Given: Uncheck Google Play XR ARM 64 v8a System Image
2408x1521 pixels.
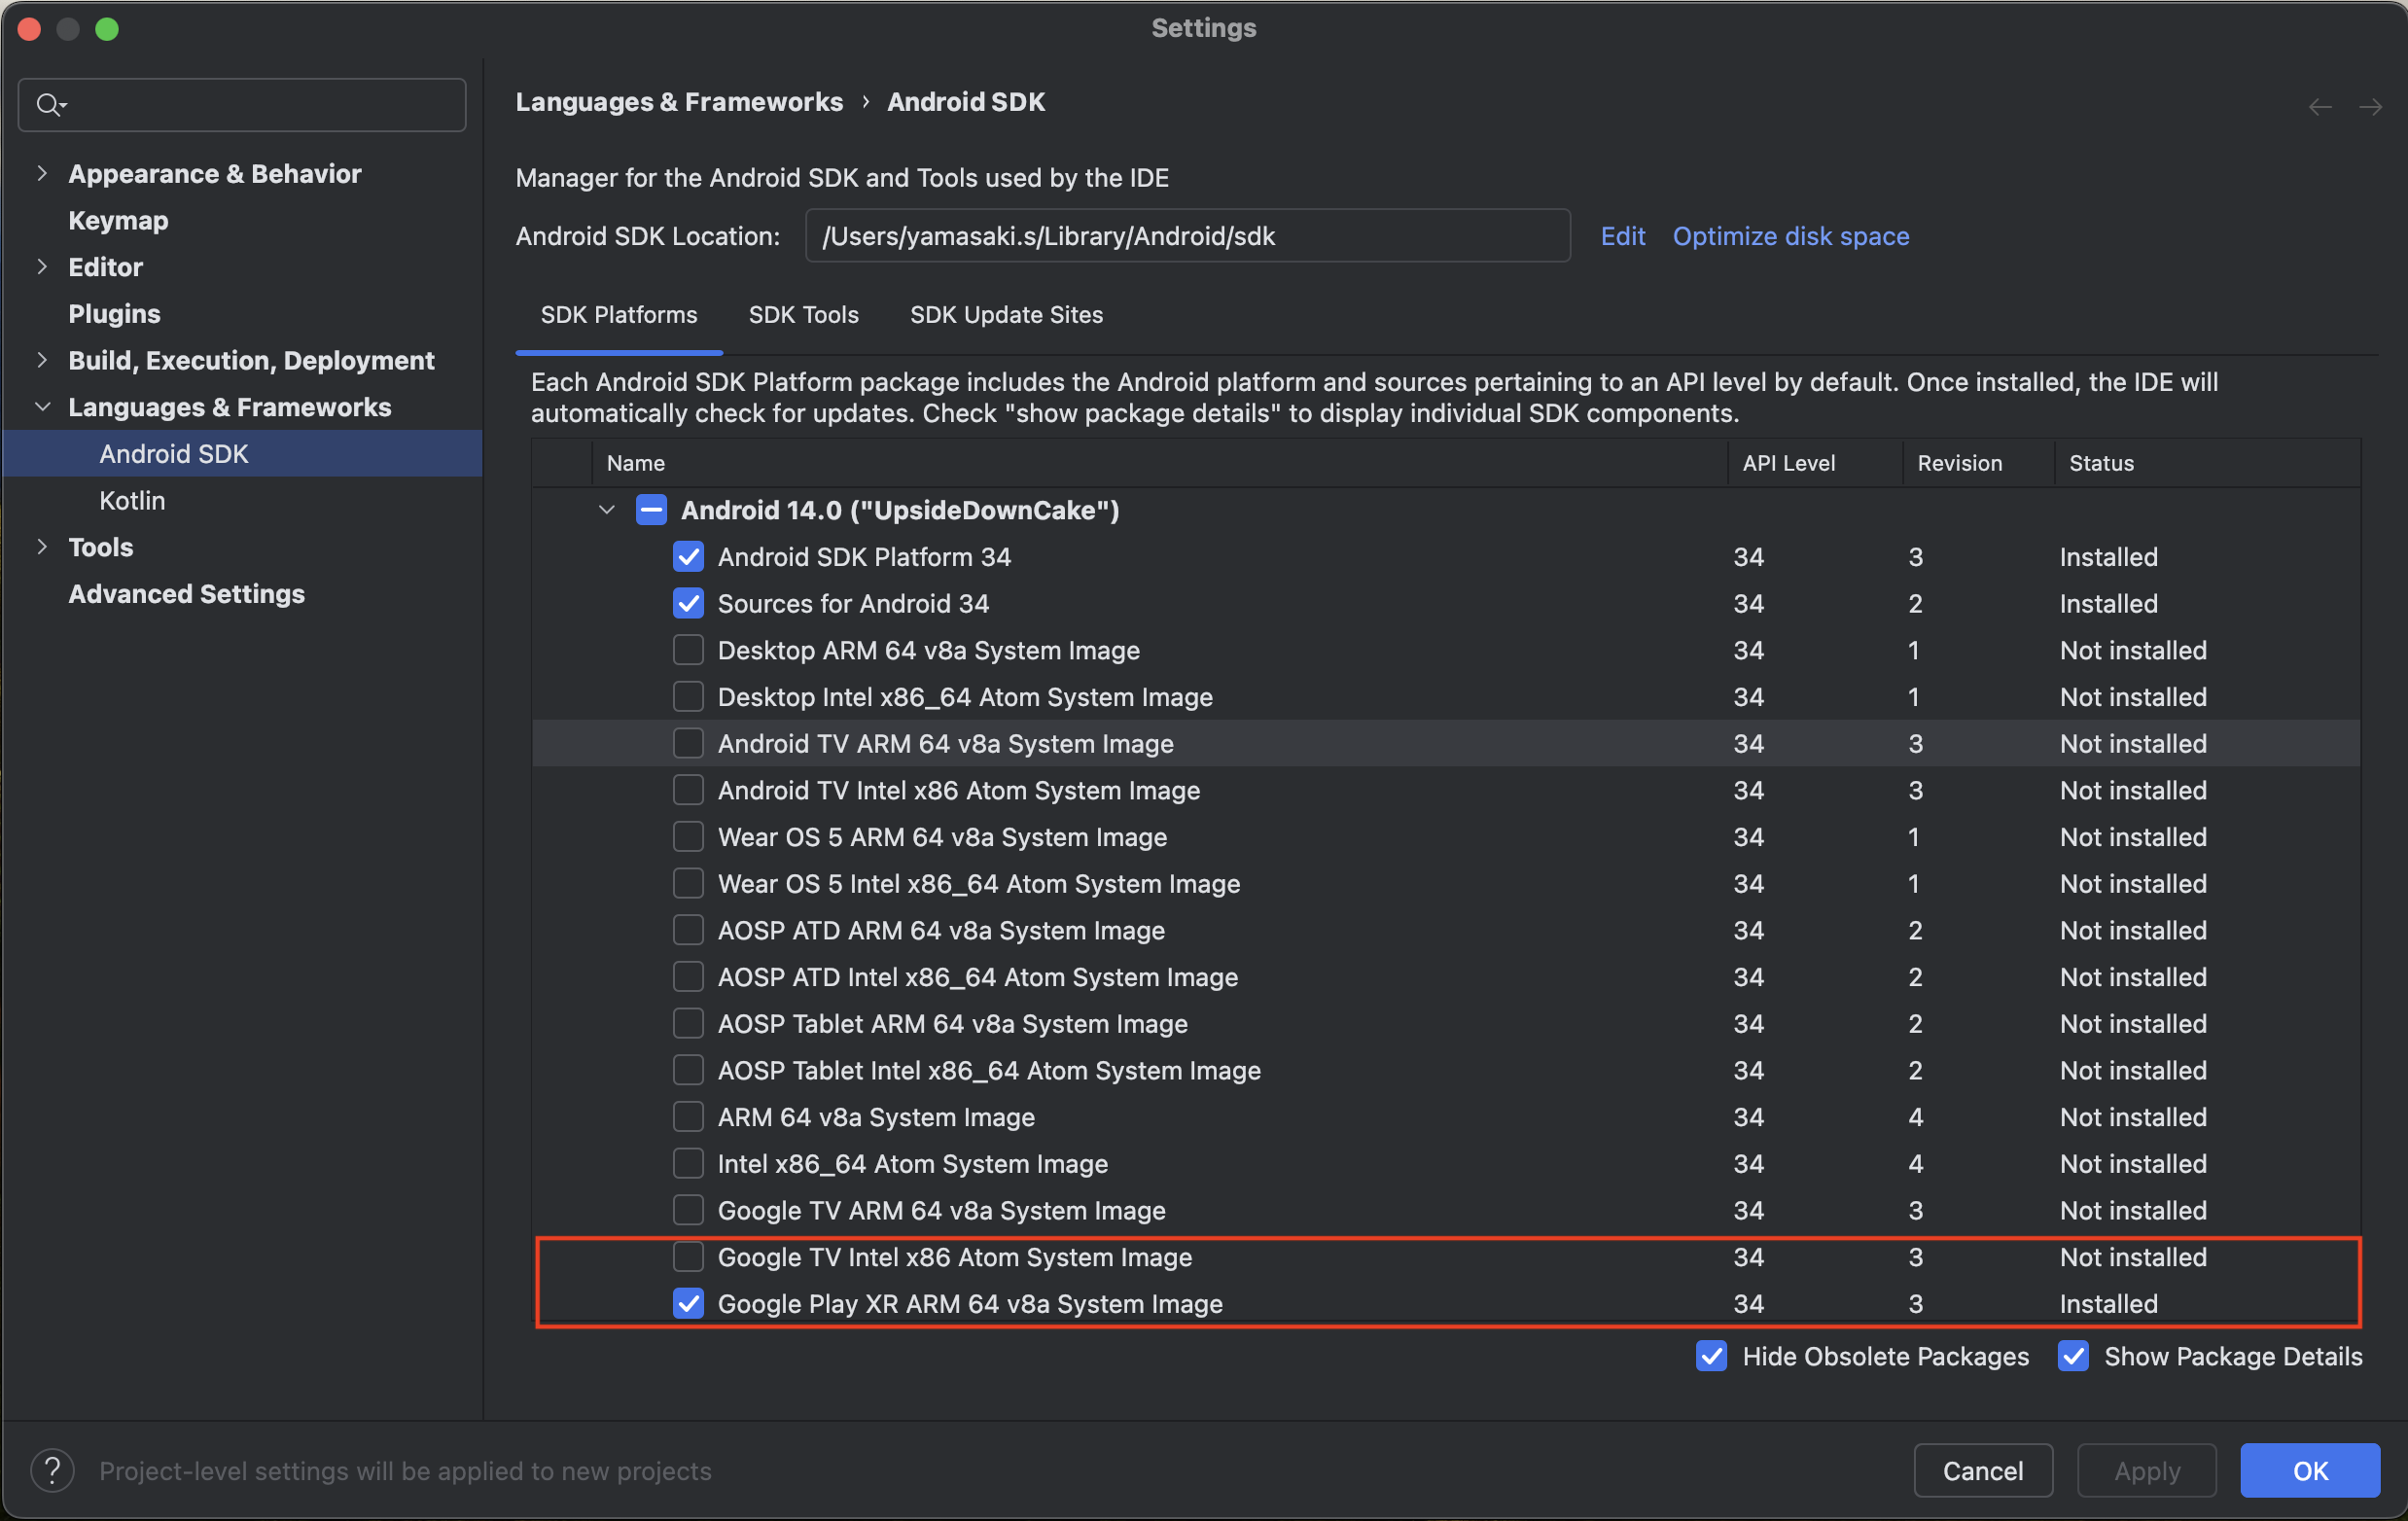Looking at the screenshot, I should [x=688, y=1303].
